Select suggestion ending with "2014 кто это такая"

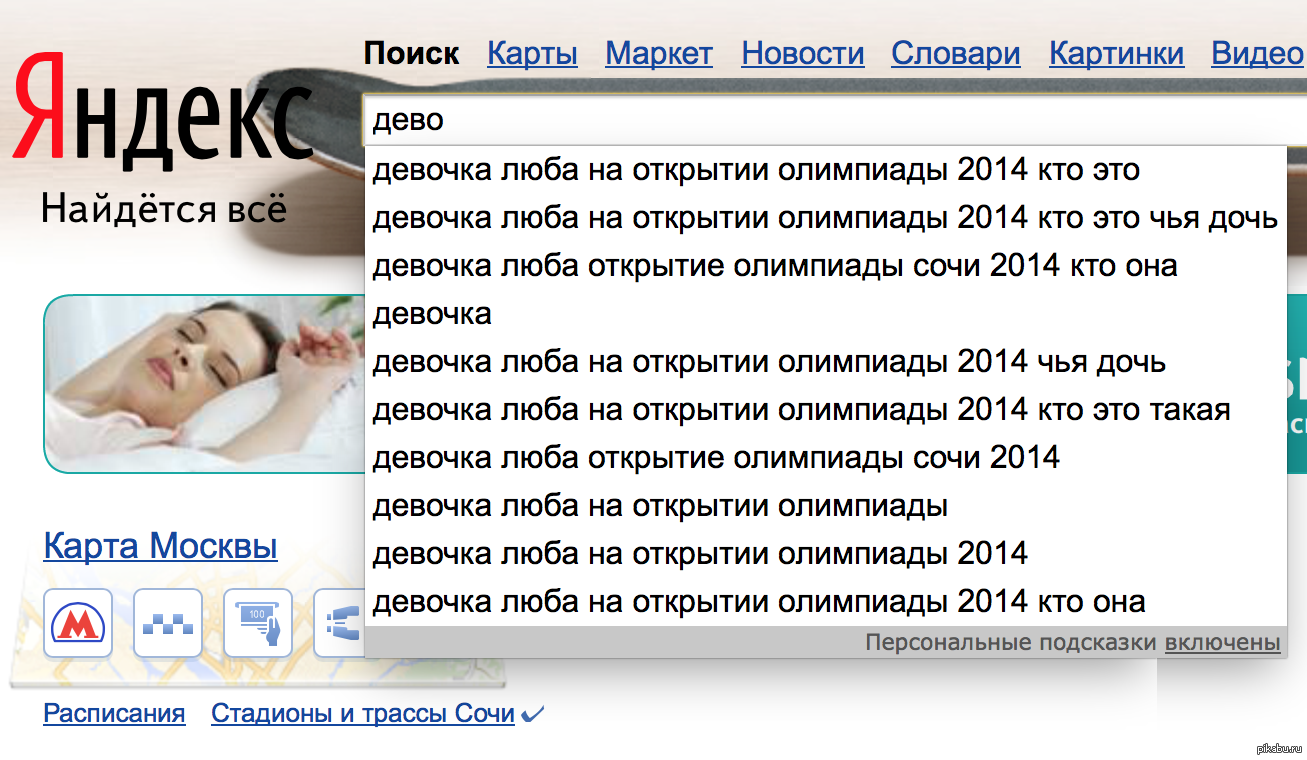point(800,410)
